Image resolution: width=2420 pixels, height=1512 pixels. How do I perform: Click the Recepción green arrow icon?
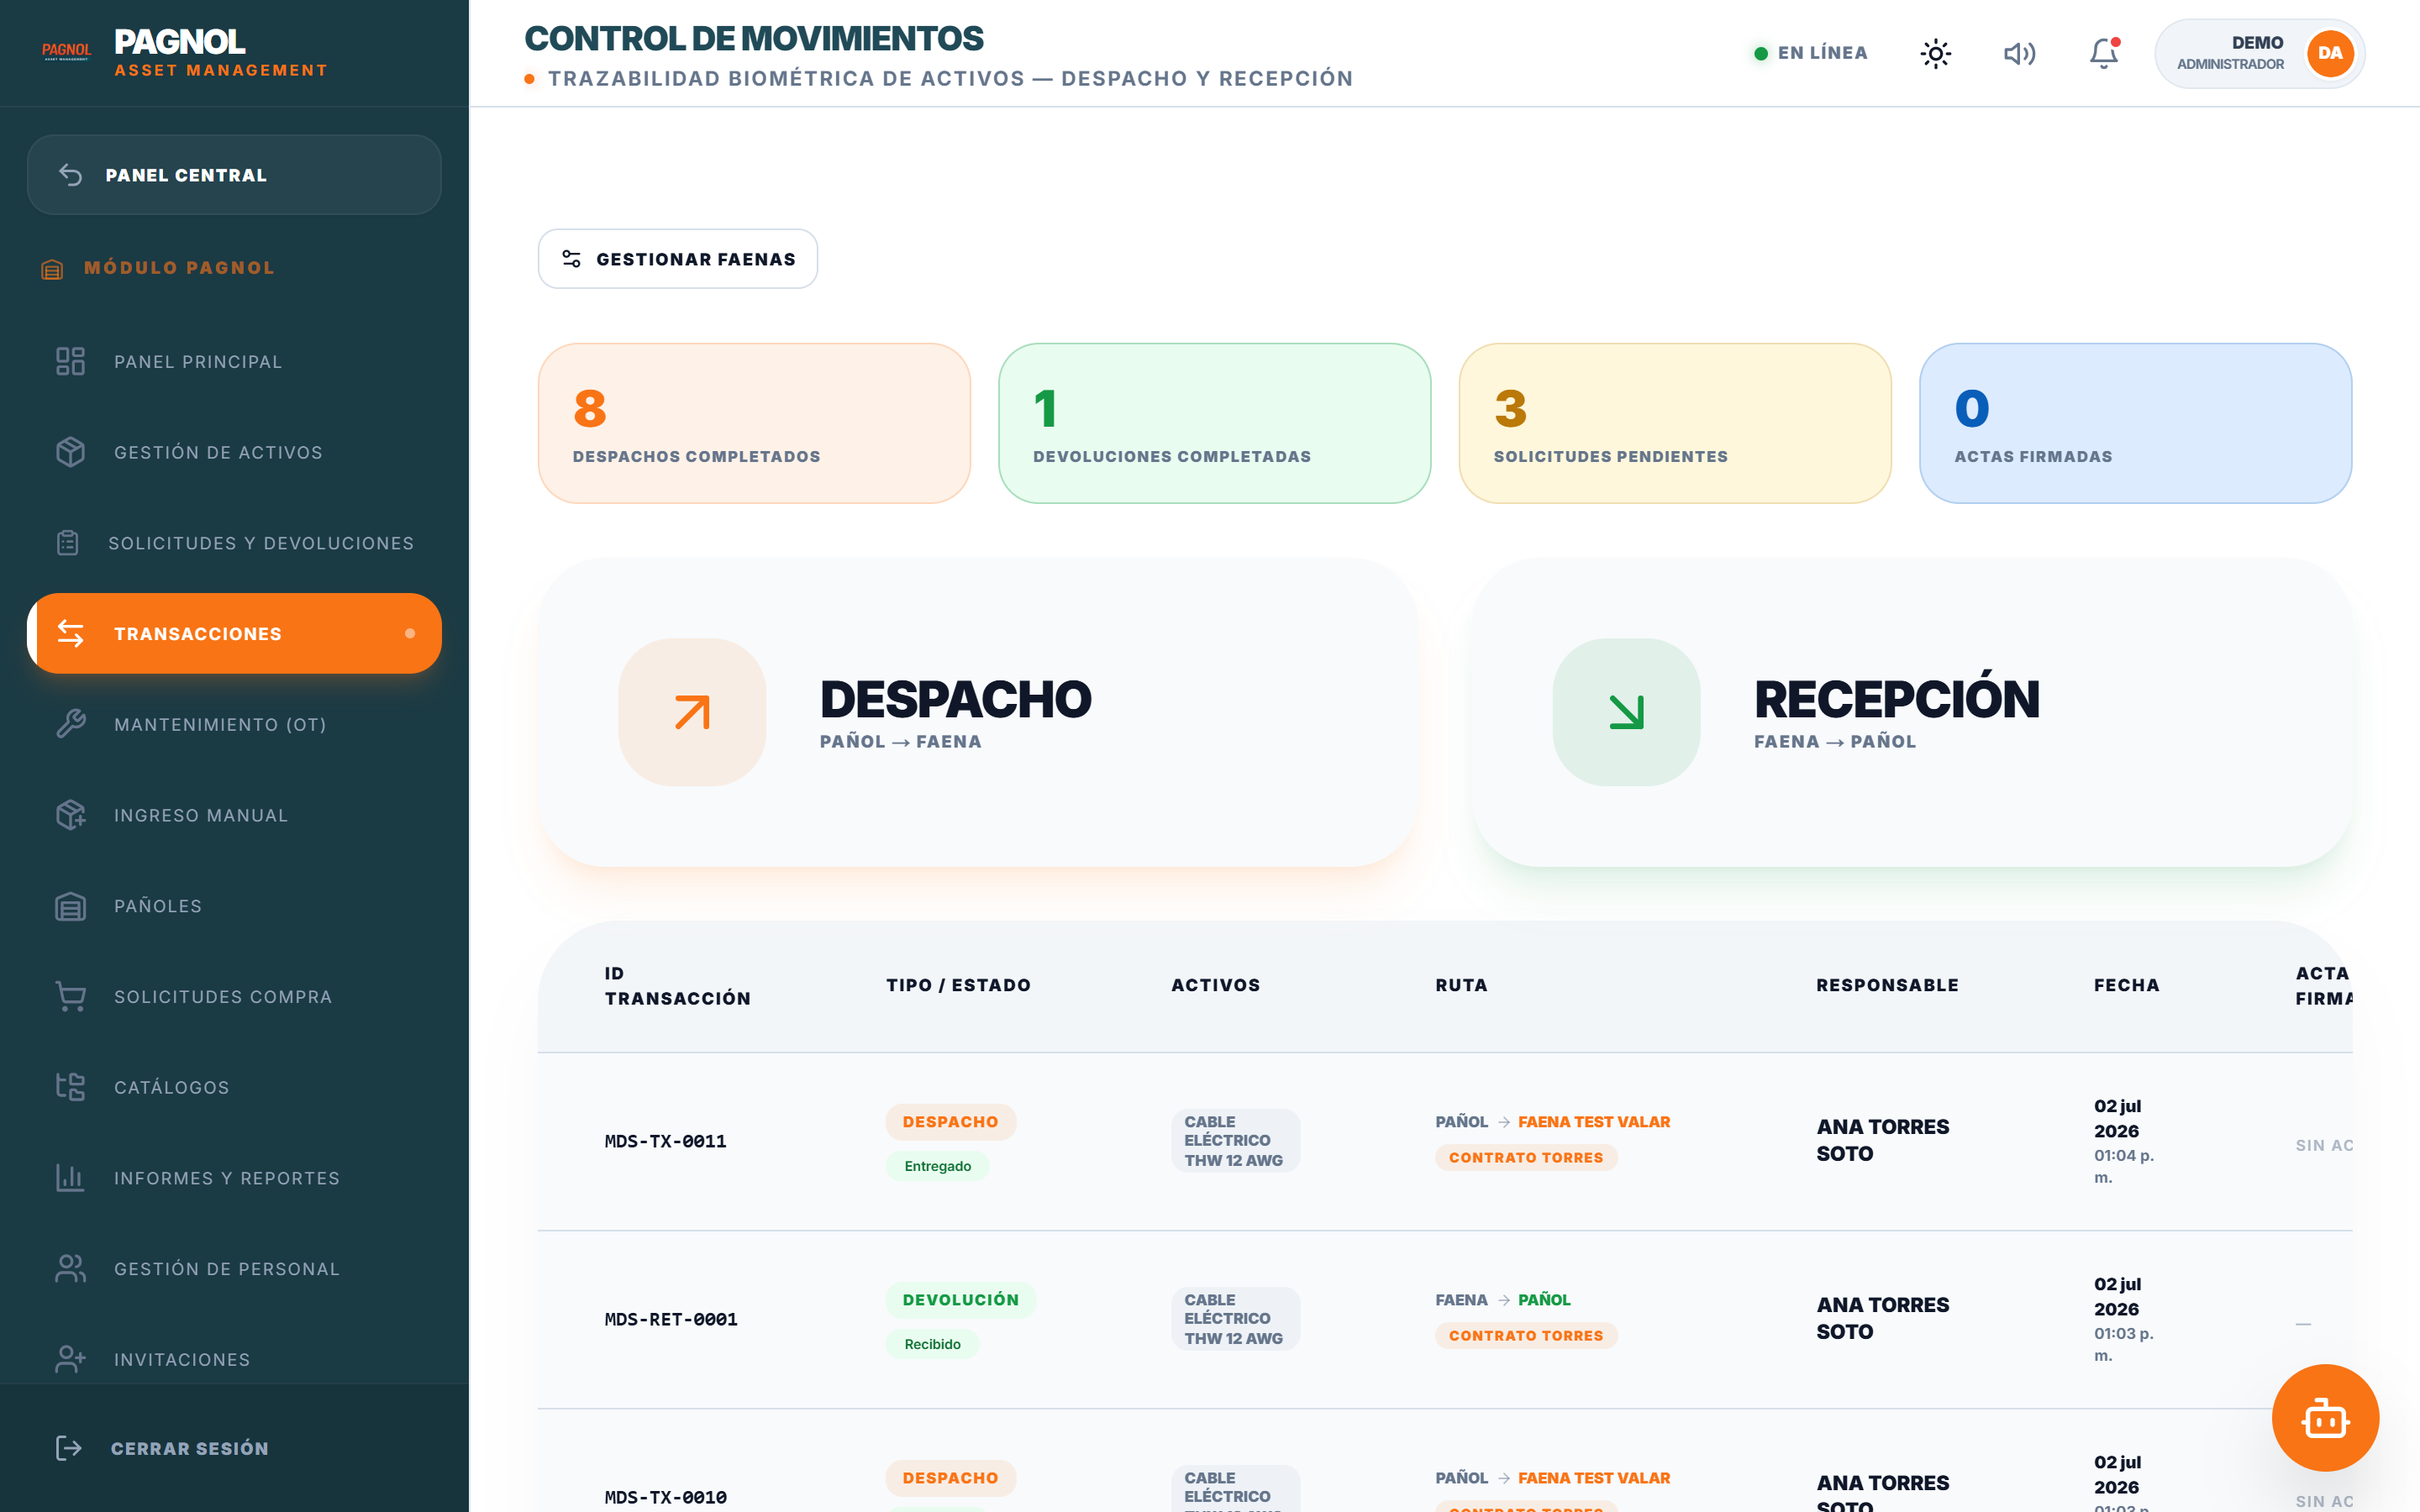point(1626,712)
